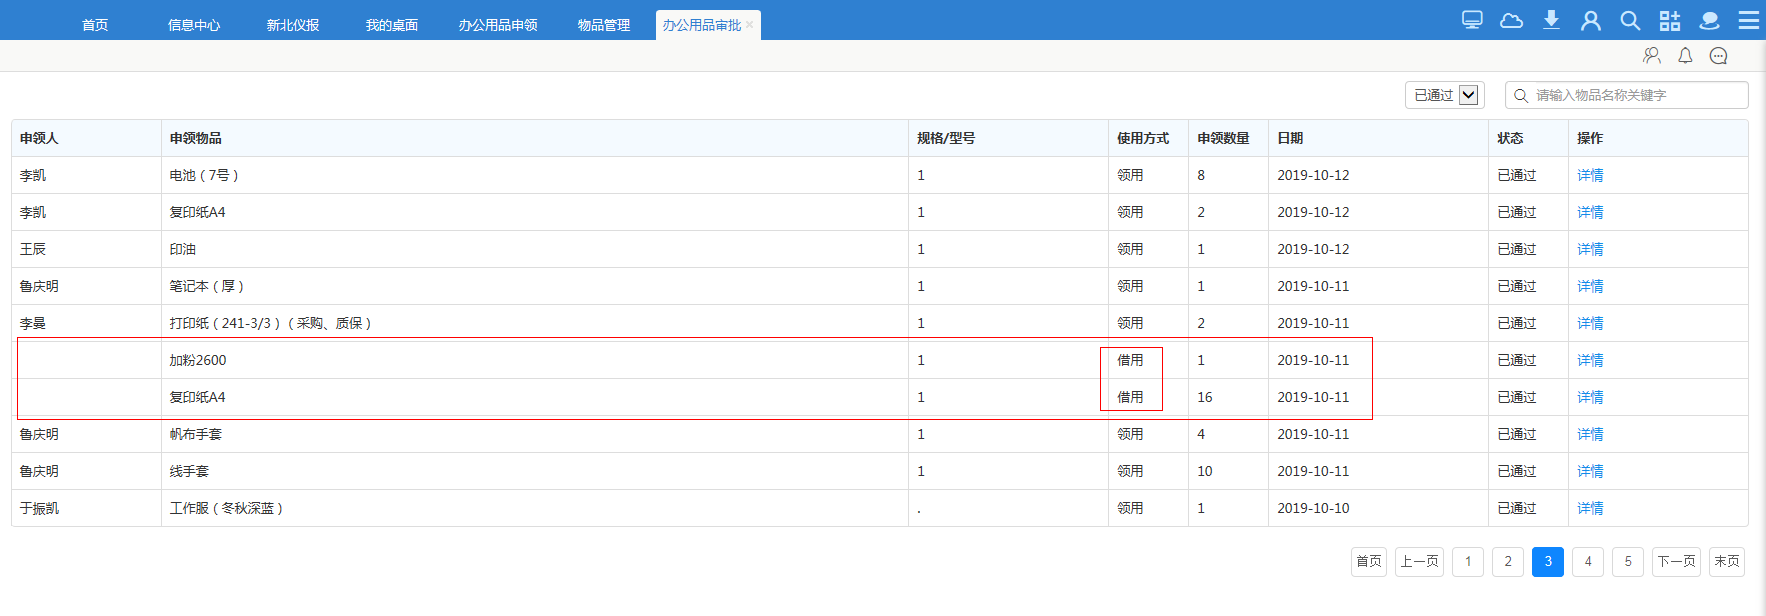Go to page 4 in pagination

[1588, 561]
